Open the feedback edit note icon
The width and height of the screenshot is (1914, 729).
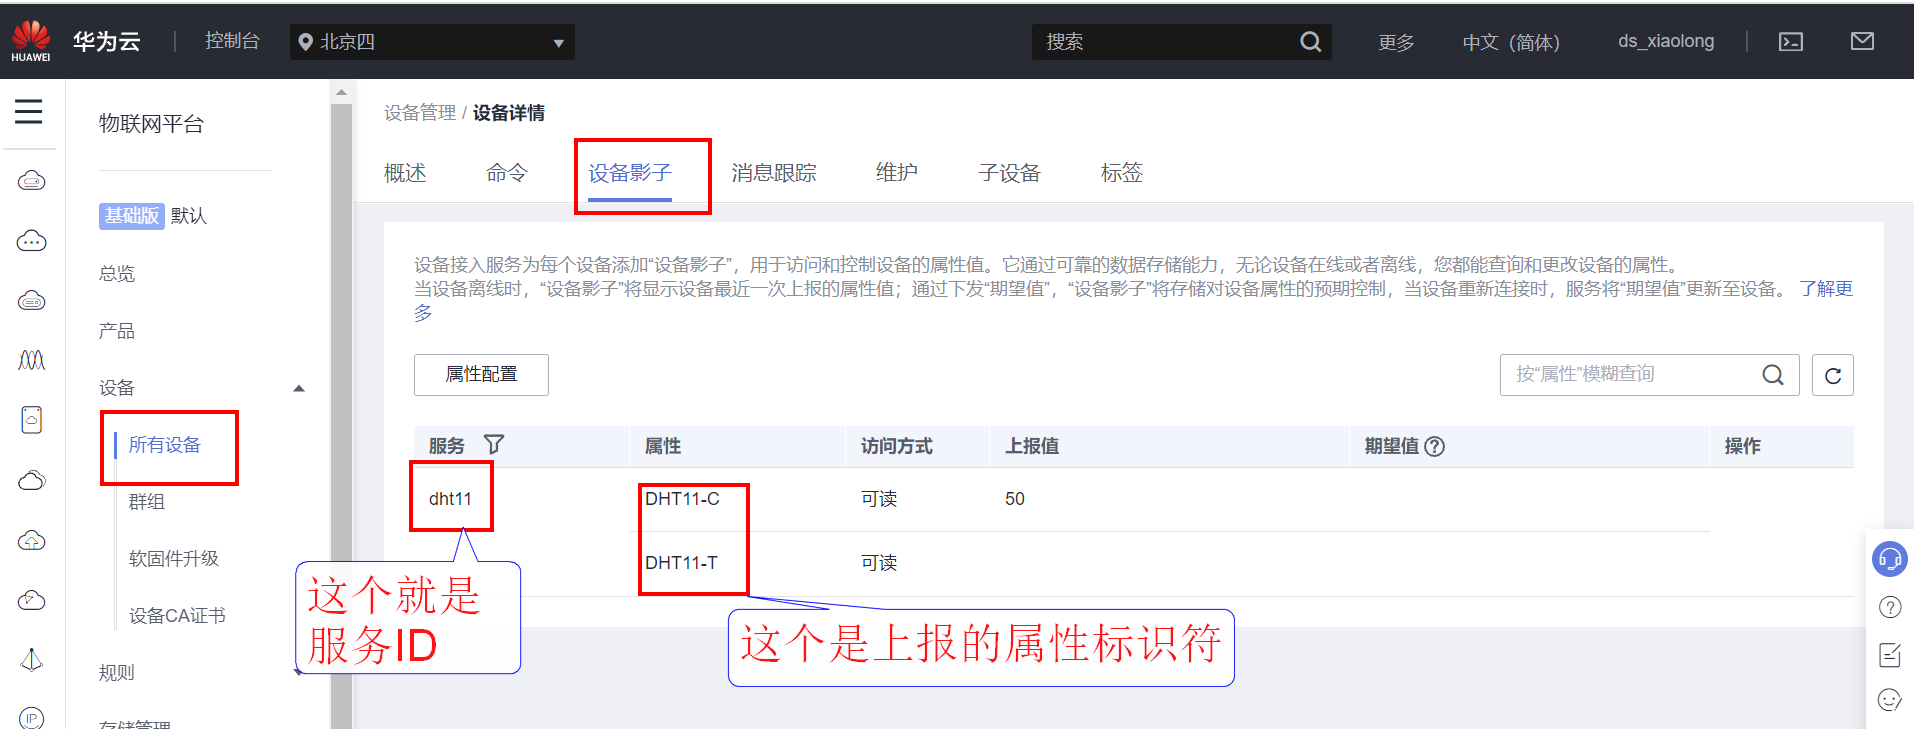[1890, 655]
